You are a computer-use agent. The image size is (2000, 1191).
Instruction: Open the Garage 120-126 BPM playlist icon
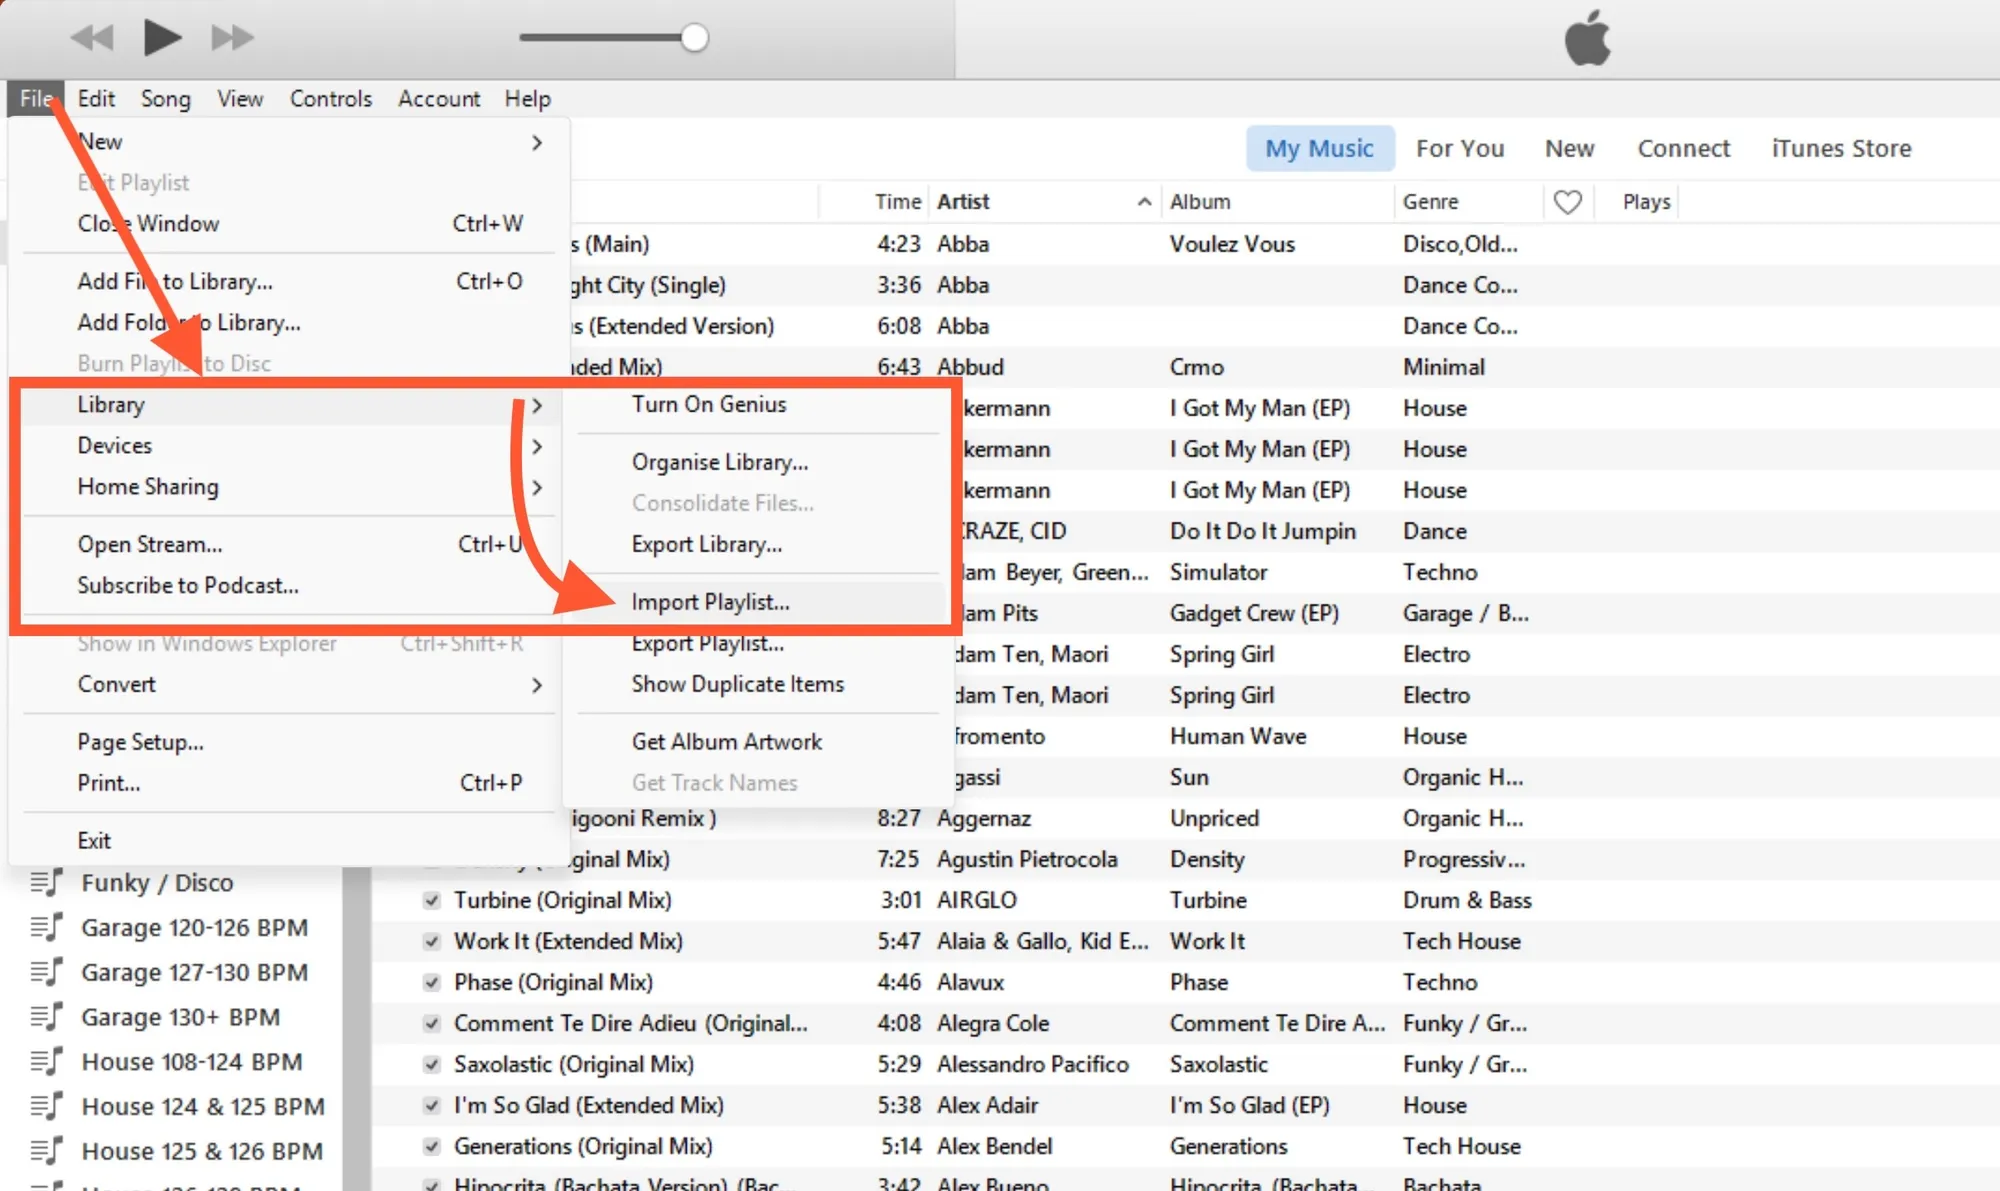coord(46,928)
